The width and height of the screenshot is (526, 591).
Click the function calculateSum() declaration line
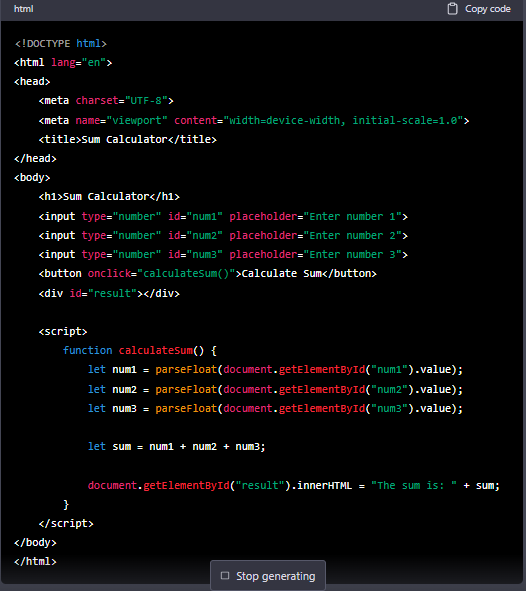click(140, 351)
